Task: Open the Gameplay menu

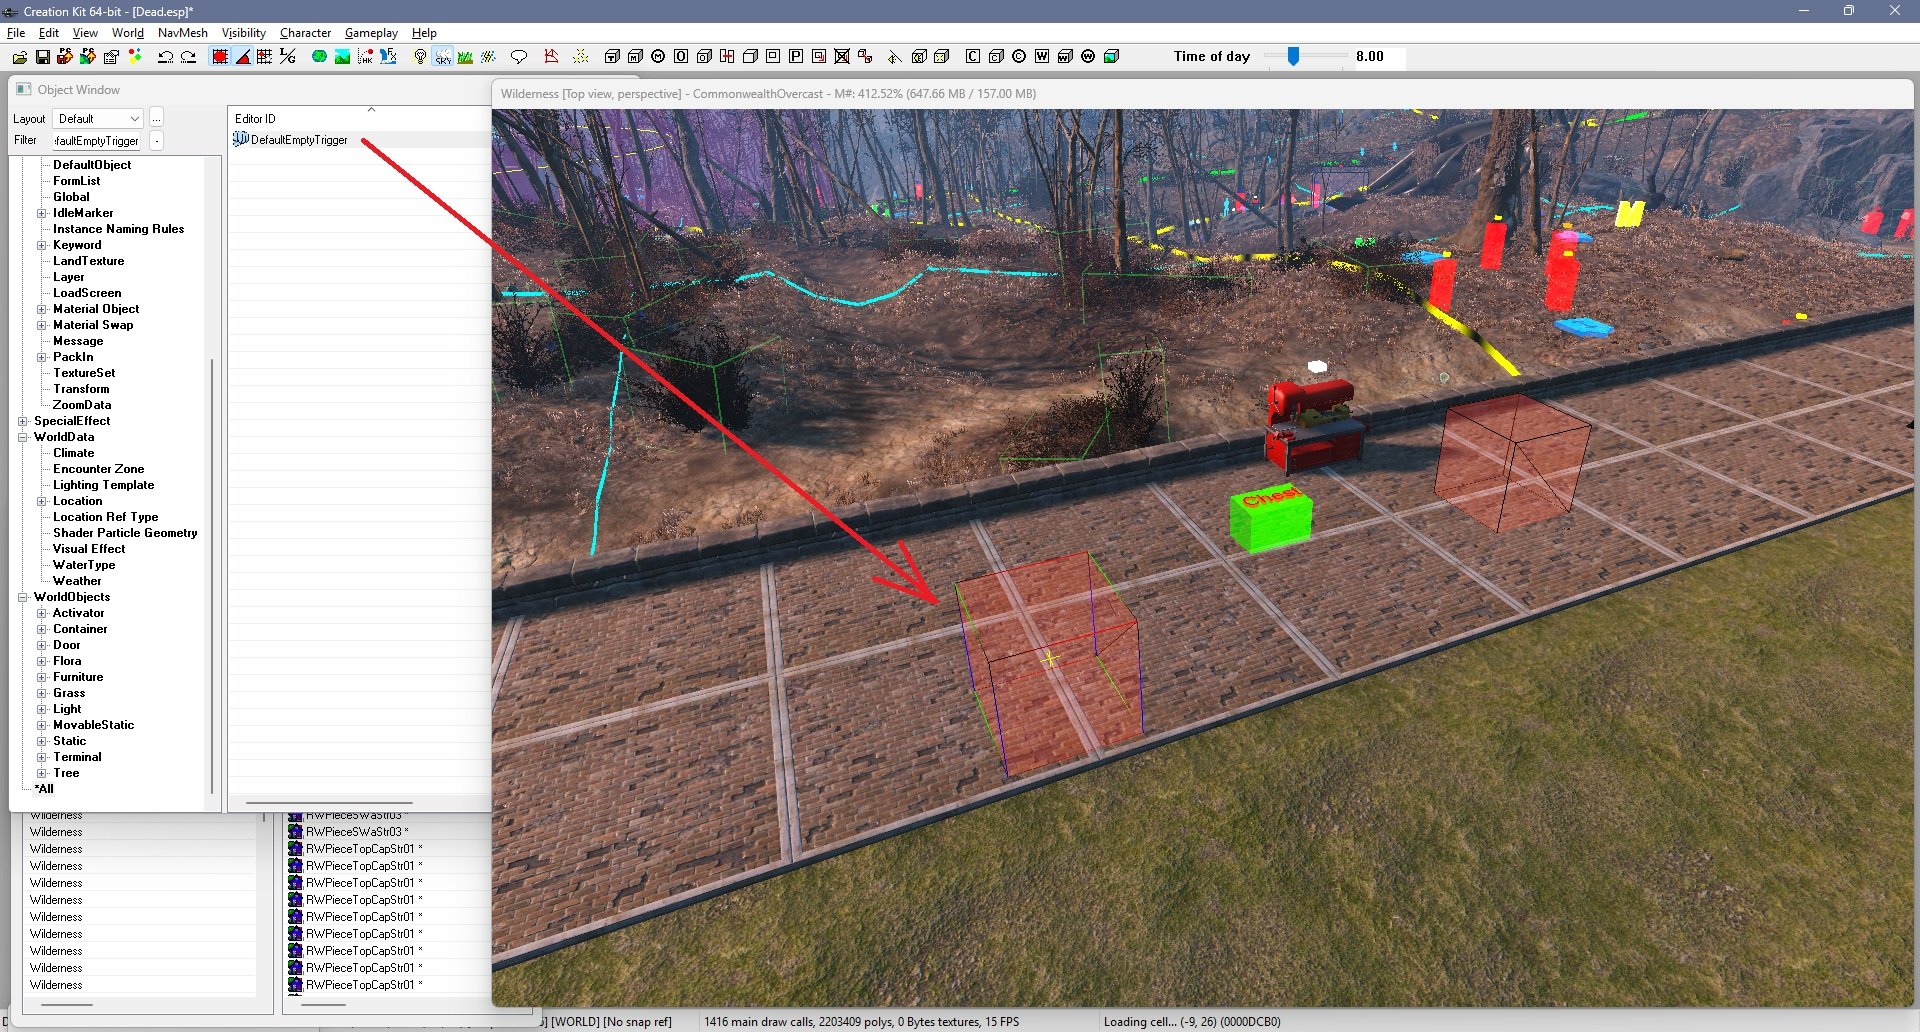Action: click(371, 33)
